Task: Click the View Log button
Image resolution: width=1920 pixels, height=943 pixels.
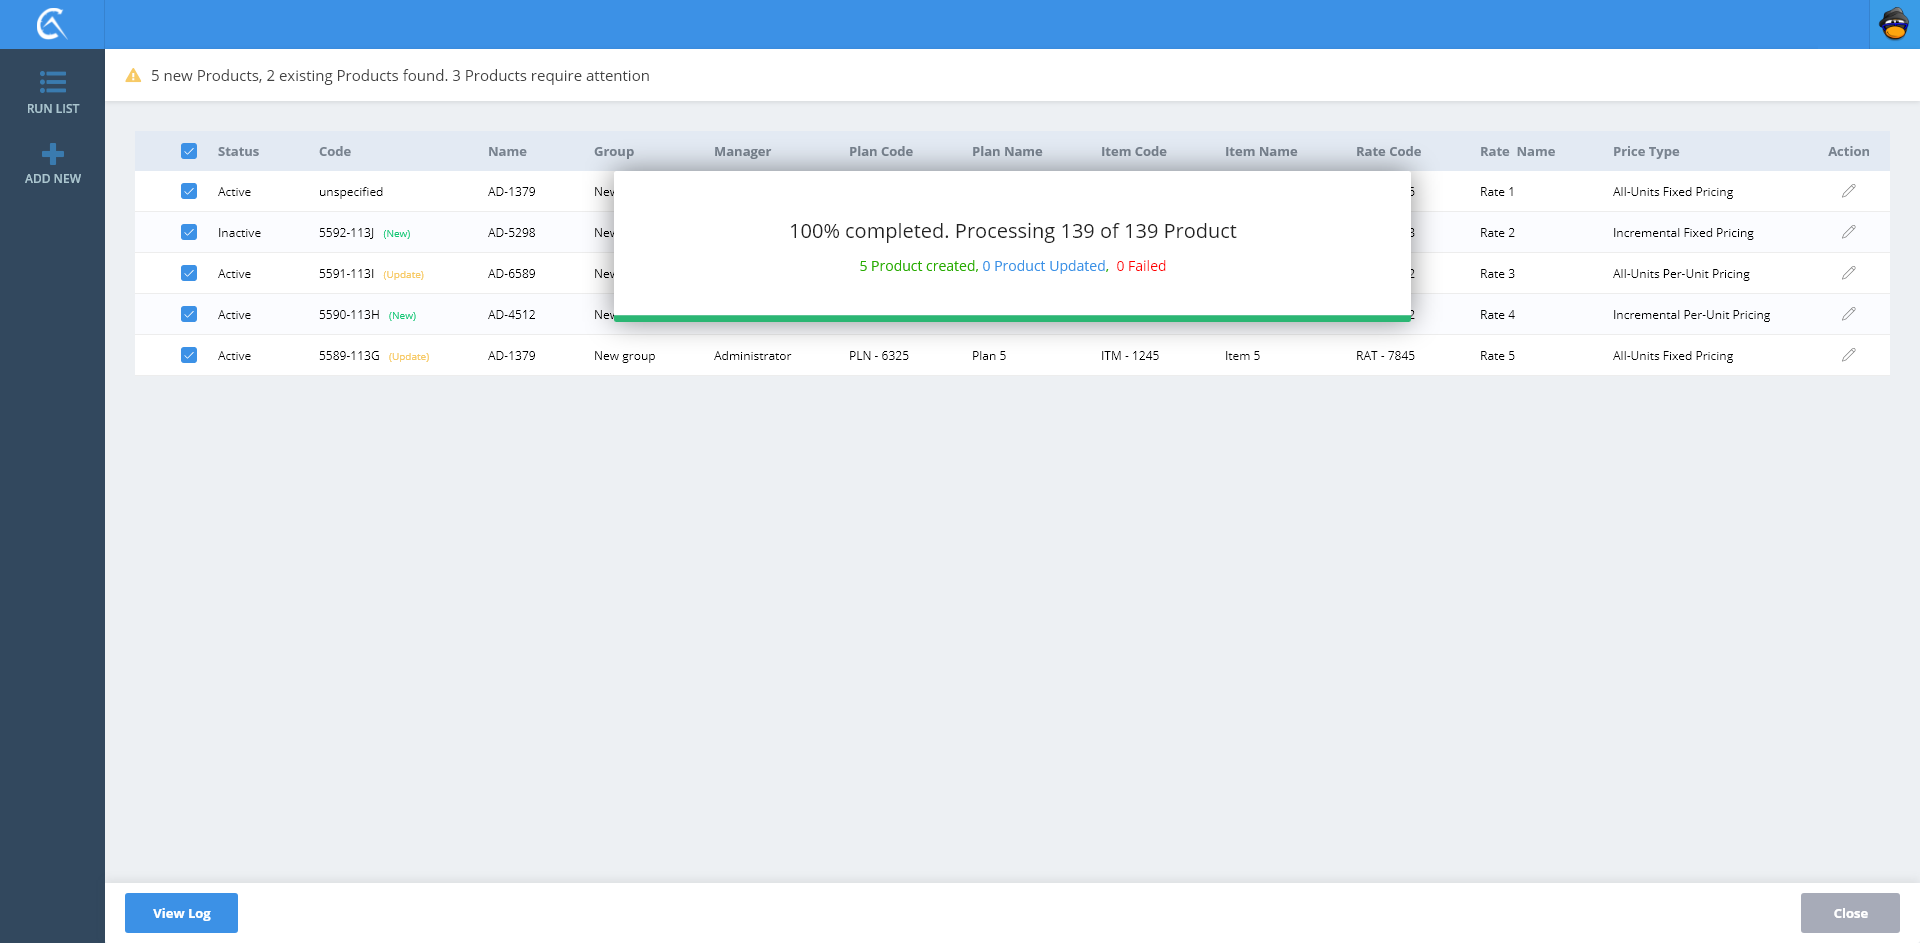Action: pyautogui.click(x=181, y=913)
